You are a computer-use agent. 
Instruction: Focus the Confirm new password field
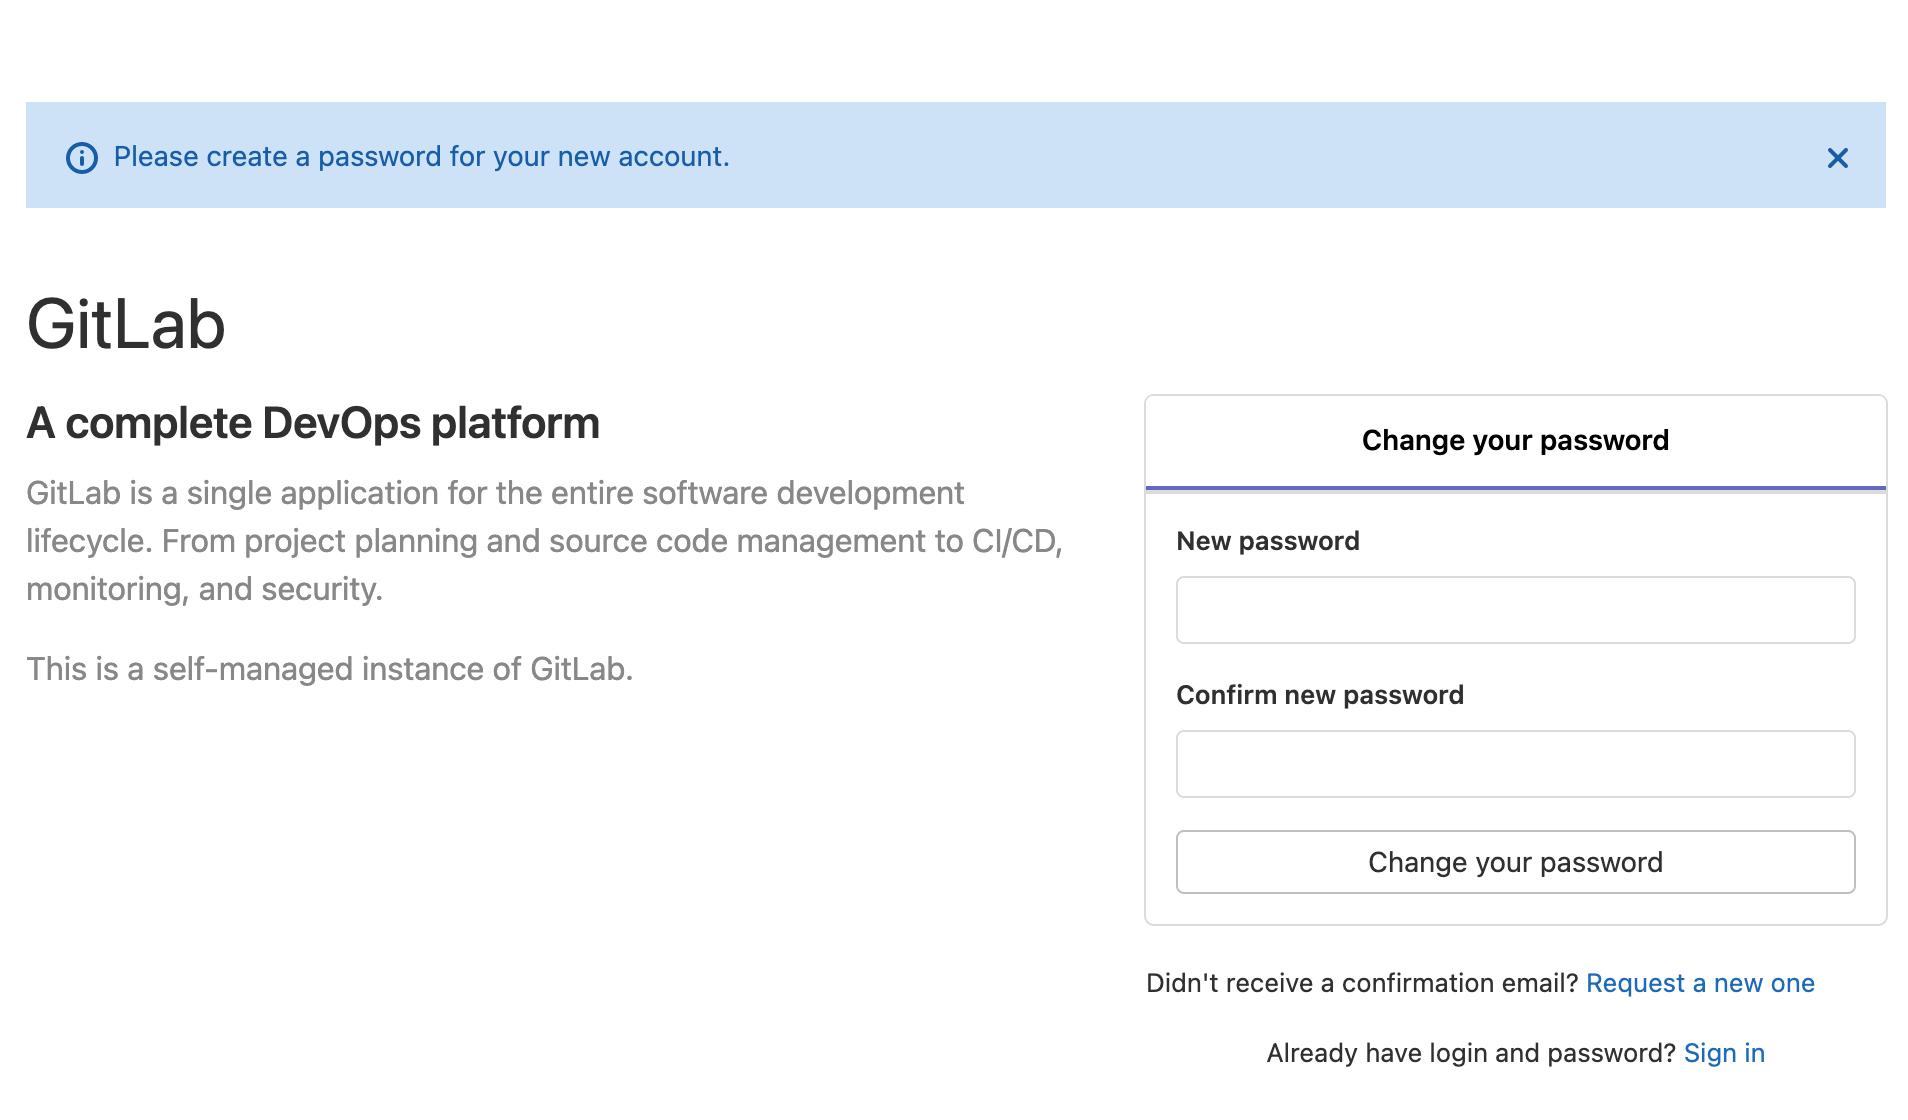[1515, 764]
